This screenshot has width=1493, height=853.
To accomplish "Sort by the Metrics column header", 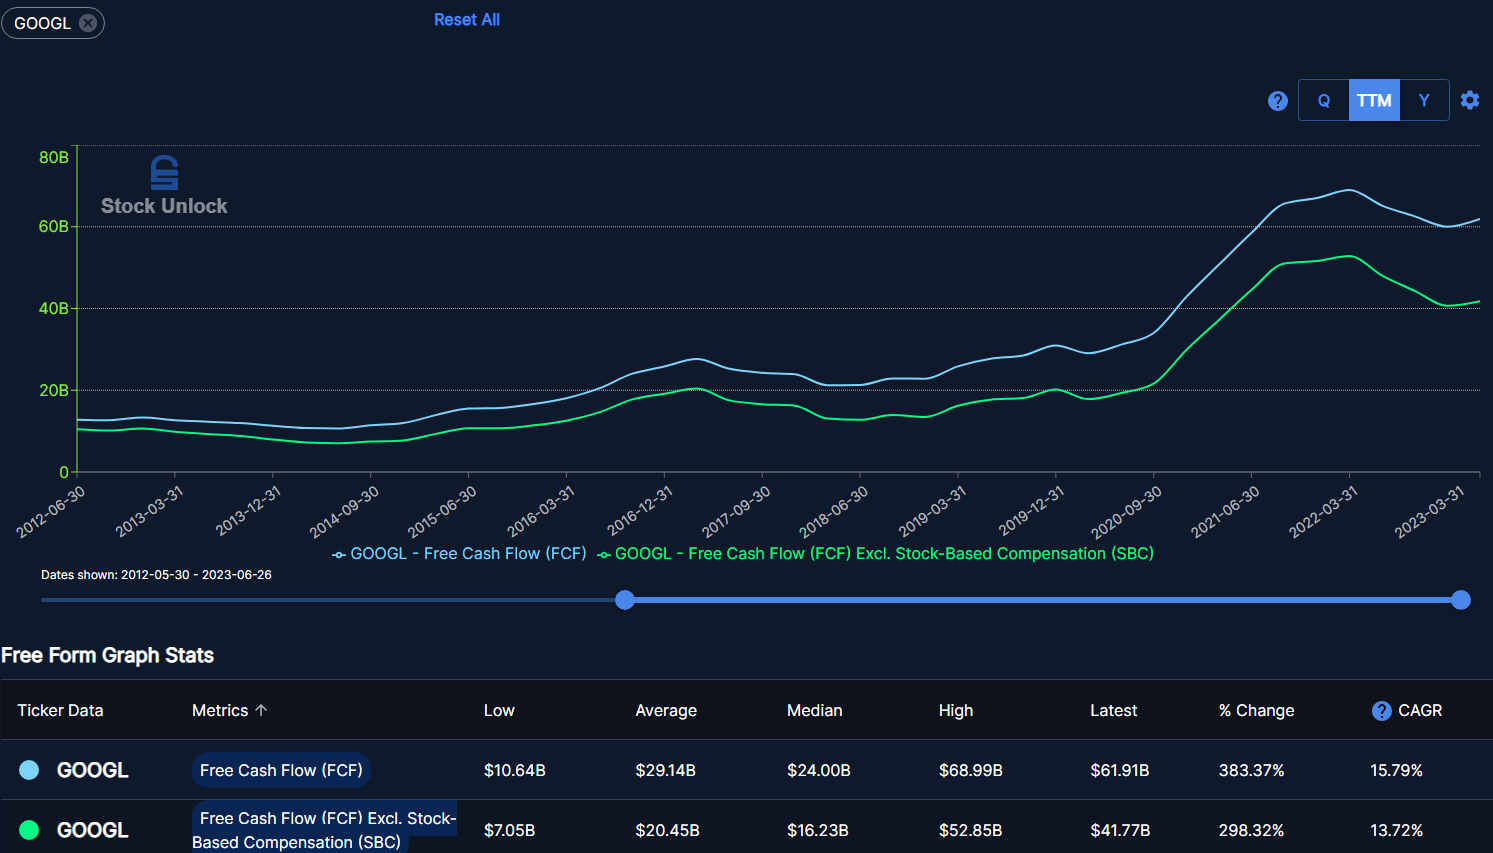I will click(220, 710).
